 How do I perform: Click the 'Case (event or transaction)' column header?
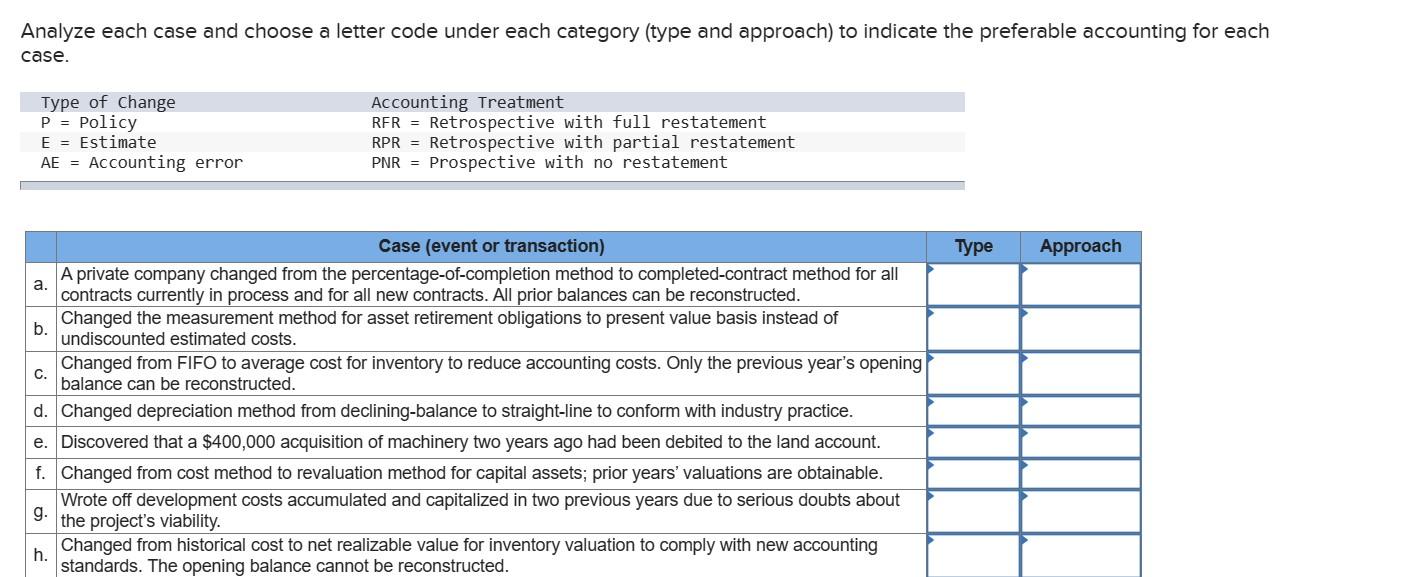coord(491,246)
